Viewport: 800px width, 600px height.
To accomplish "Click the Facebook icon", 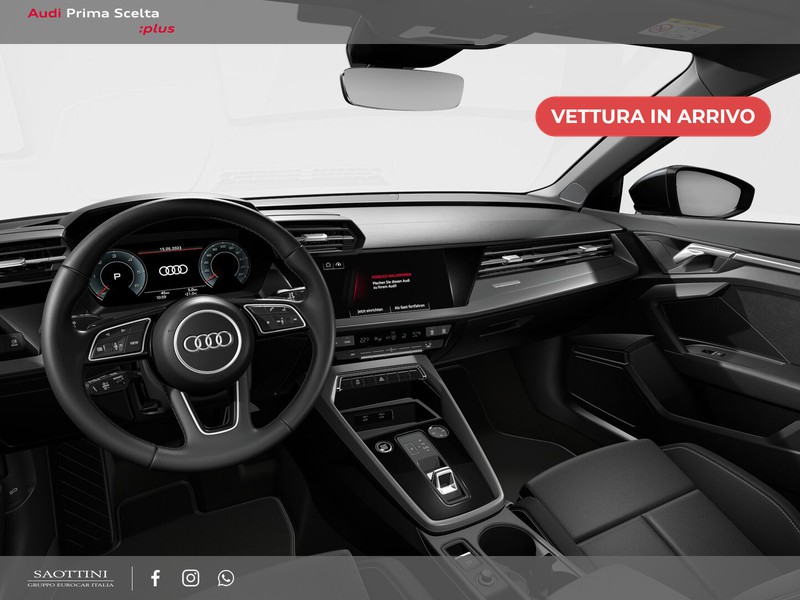I will [x=156, y=578].
